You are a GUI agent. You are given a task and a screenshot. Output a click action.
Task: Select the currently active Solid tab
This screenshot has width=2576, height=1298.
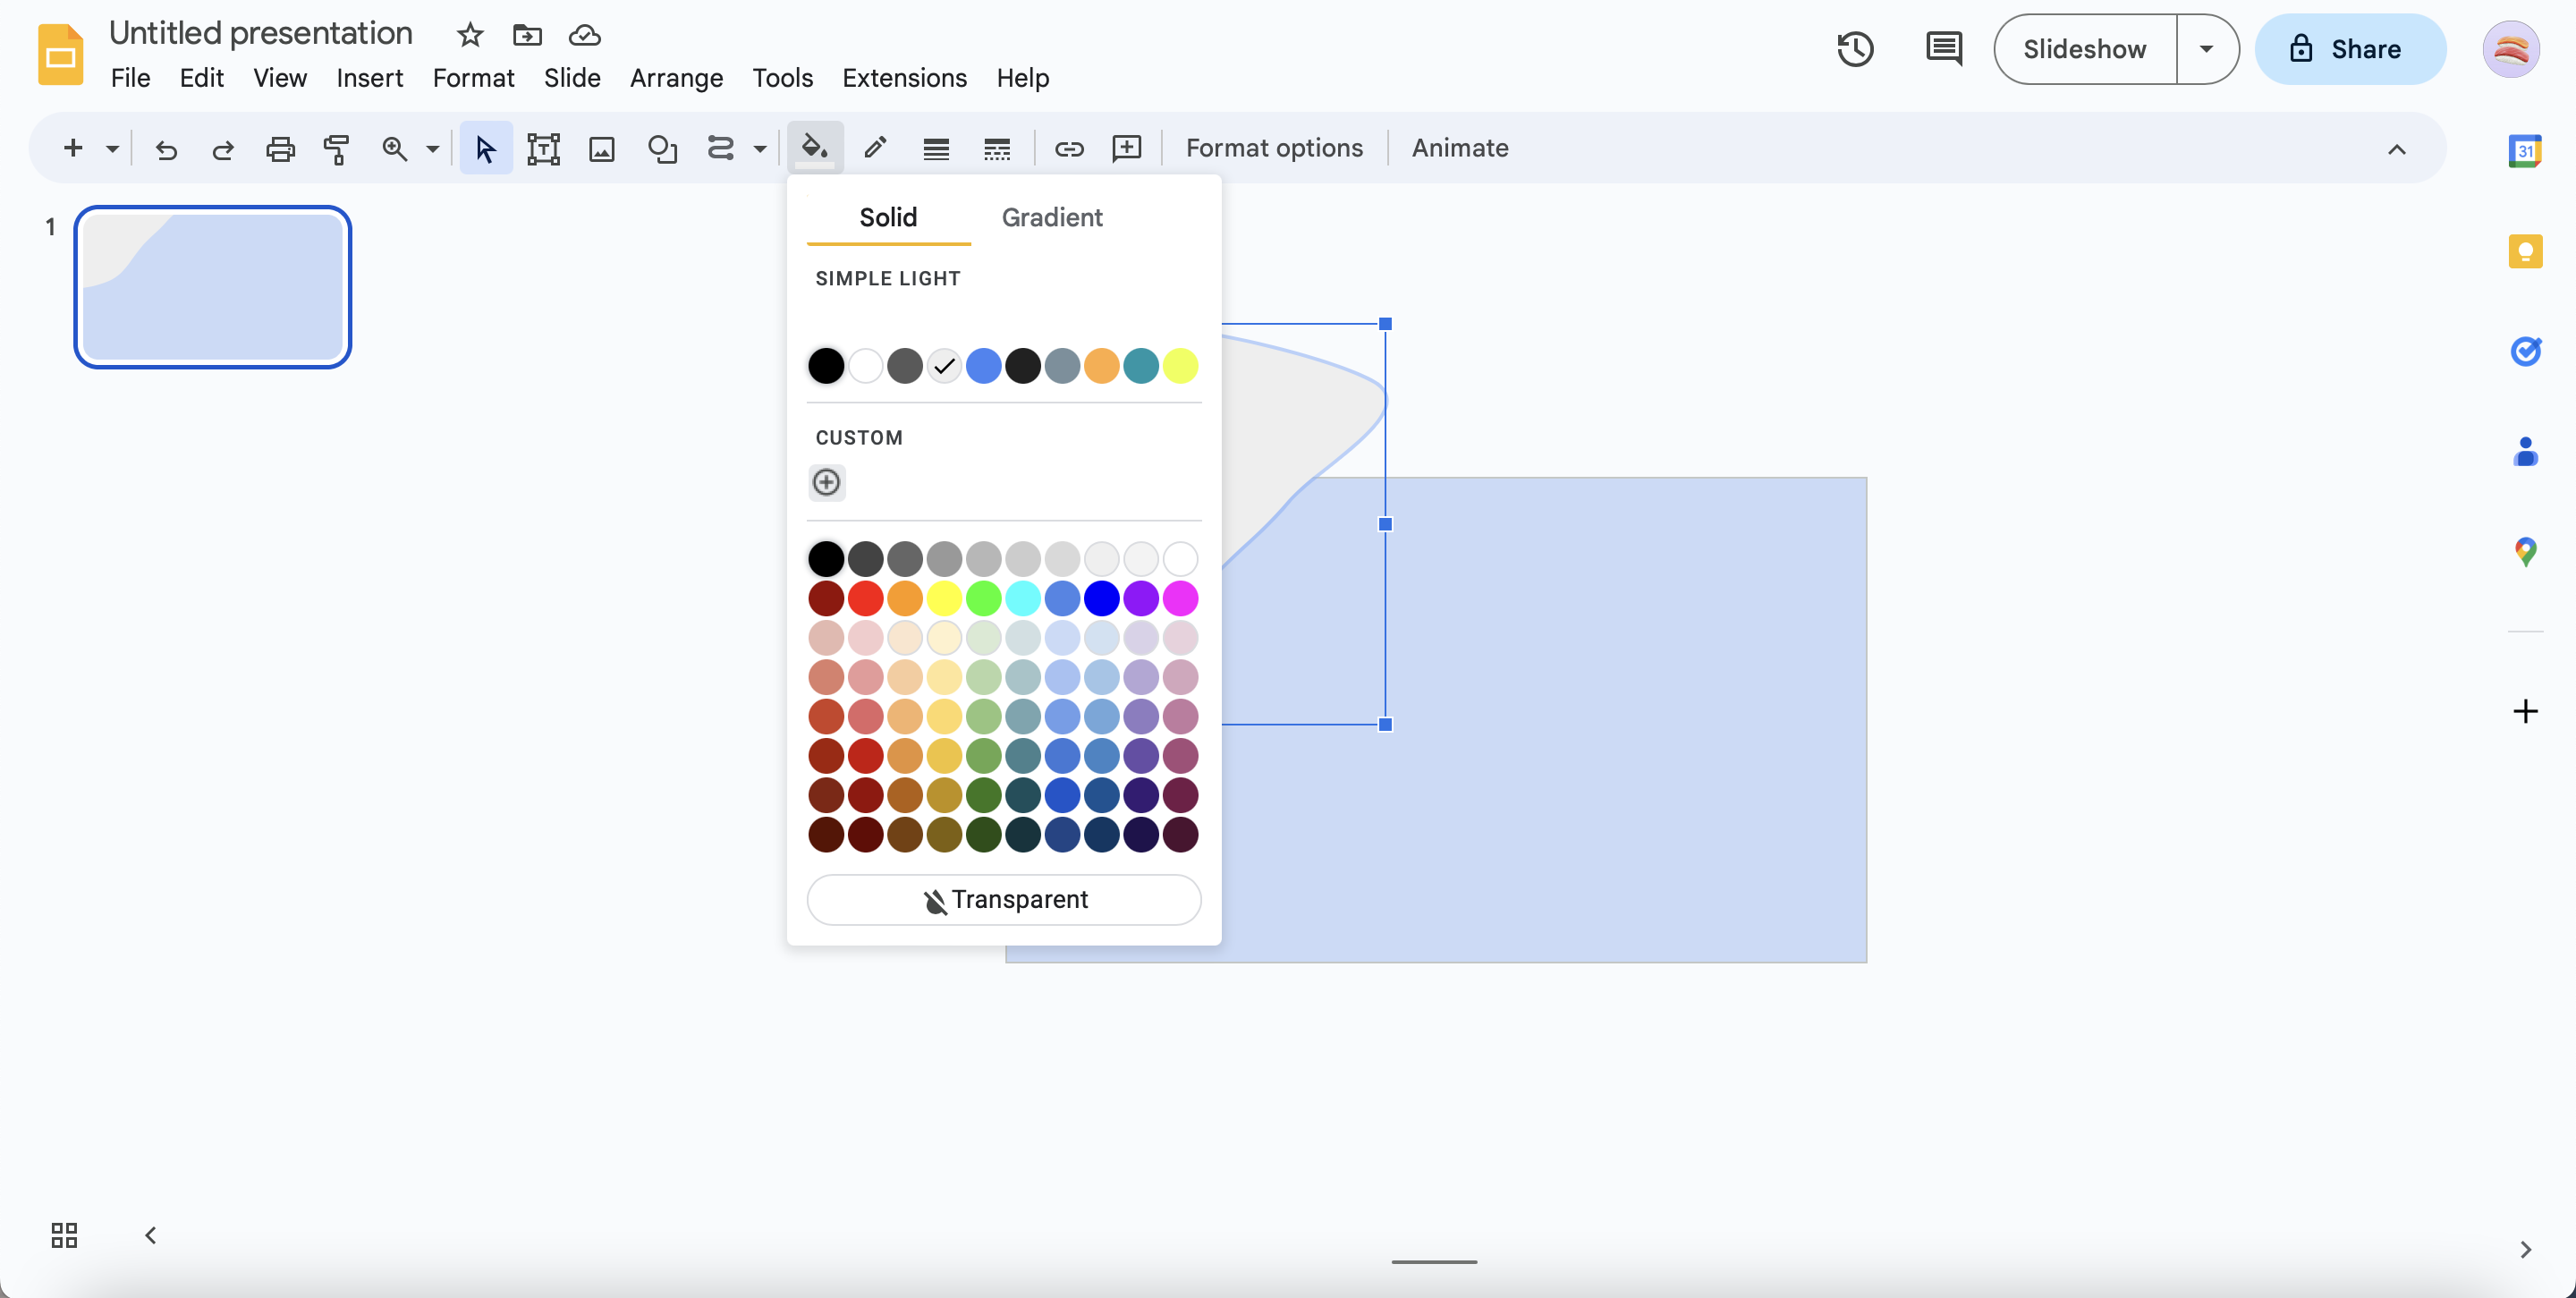coord(886,216)
